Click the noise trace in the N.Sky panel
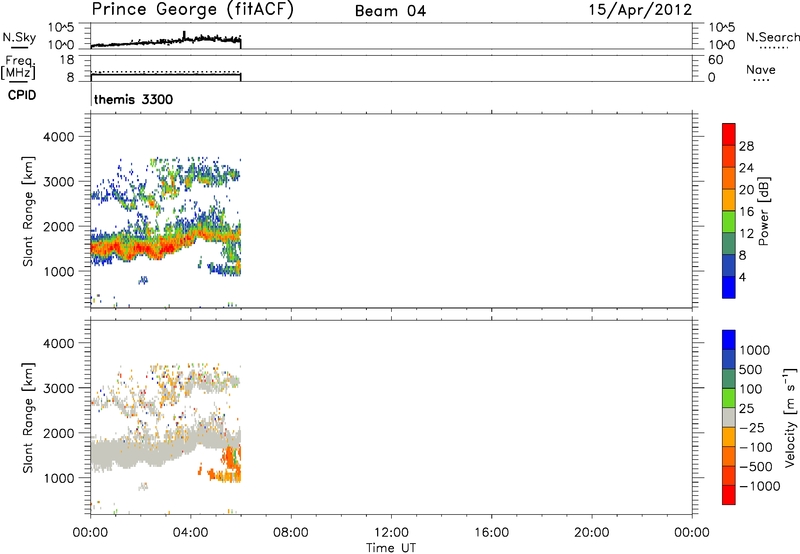Image resolution: width=800 pixels, height=554 pixels. click(x=165, y=41)
